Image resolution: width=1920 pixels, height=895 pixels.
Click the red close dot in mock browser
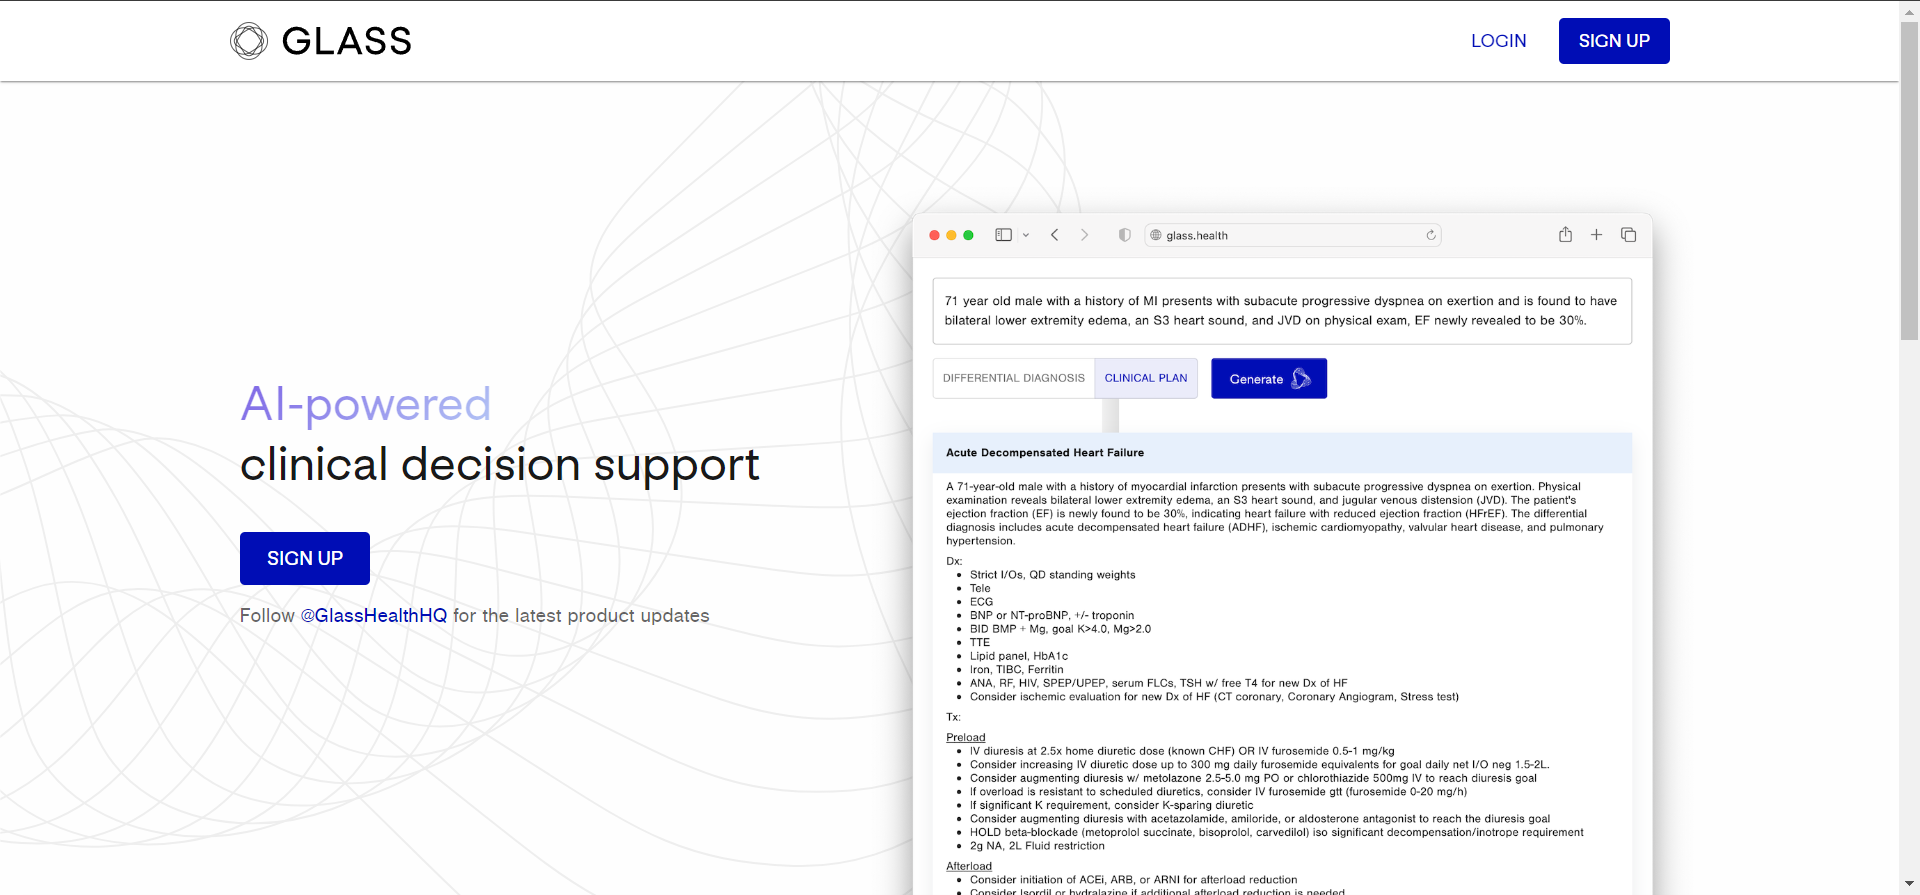pos(934,235)
